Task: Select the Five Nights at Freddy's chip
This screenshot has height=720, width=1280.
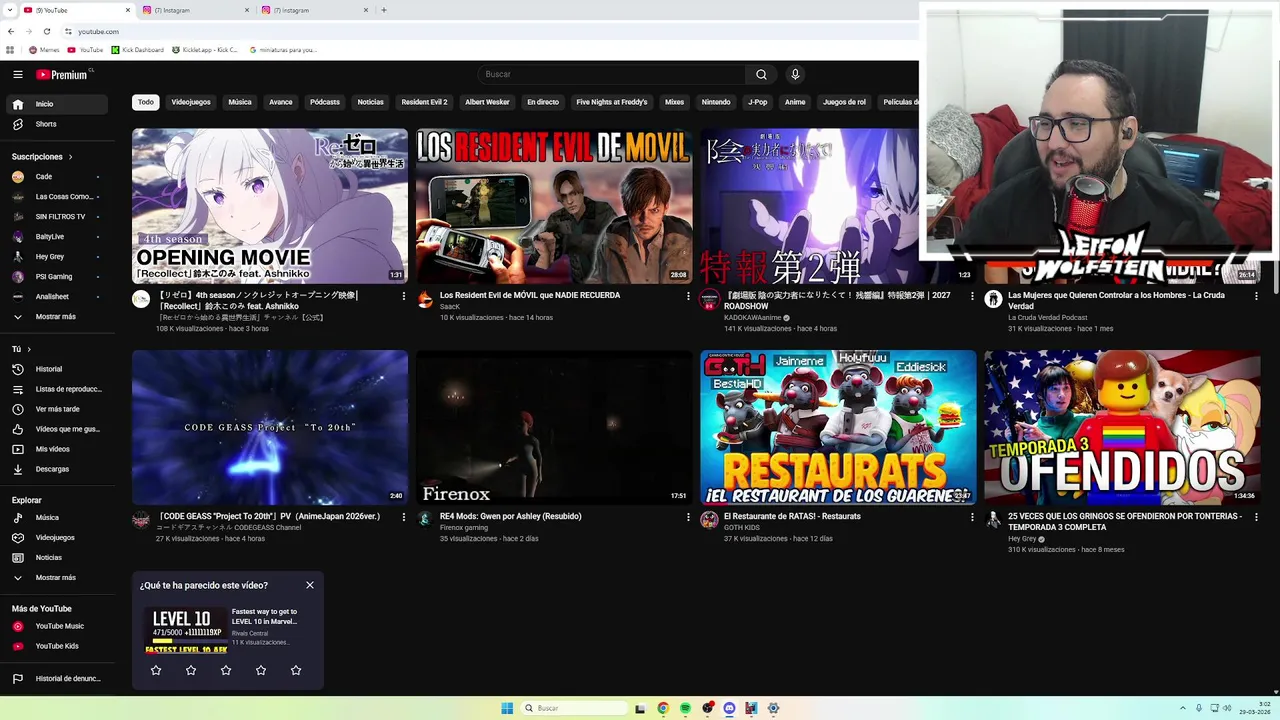Action: (x=612, y=102)
